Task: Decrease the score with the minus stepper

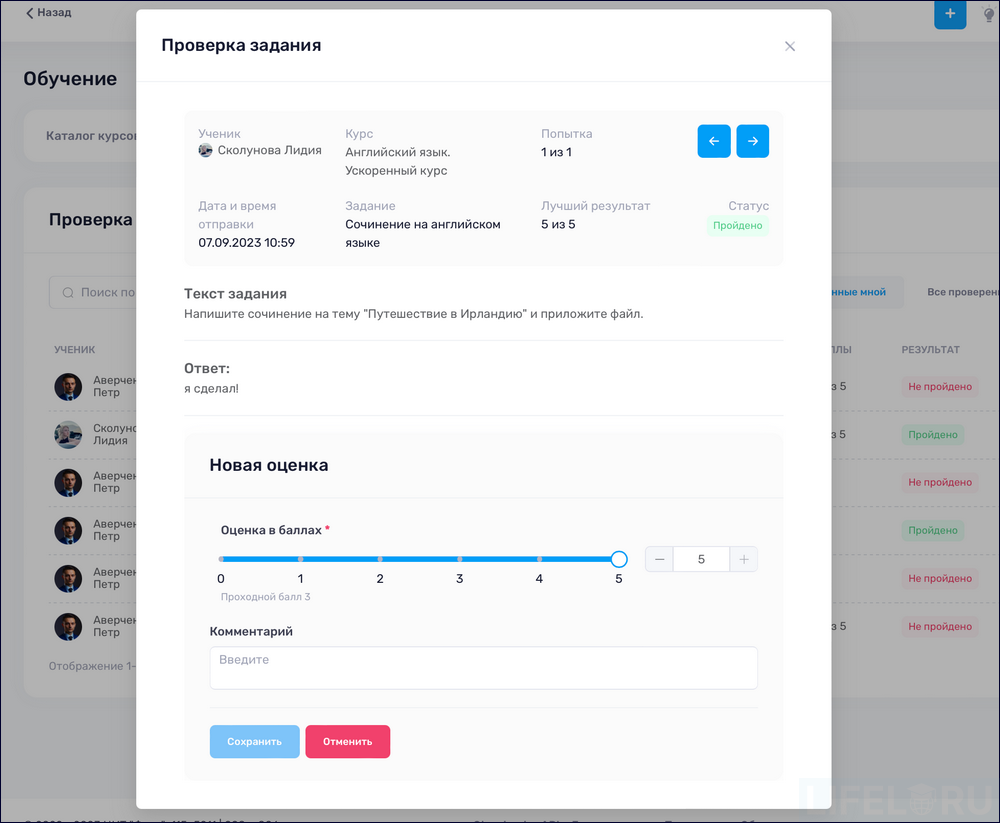Action: (x=659, y=559)
